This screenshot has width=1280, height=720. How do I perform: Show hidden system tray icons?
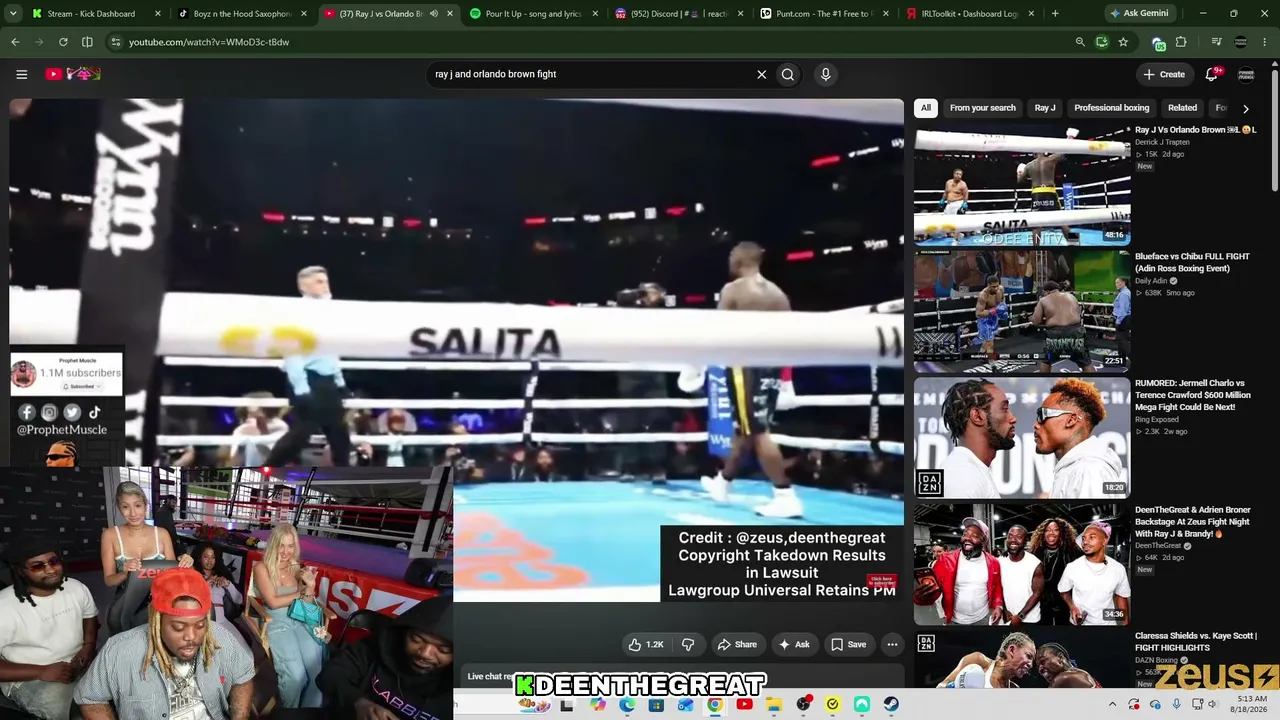(1112, 704)
